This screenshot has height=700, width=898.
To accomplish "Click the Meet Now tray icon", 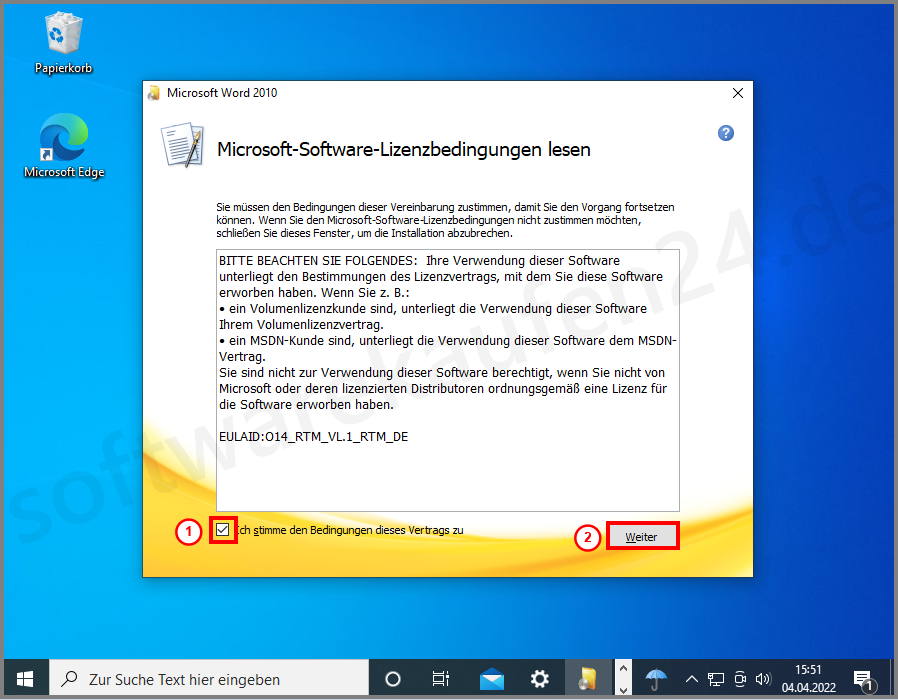I will click(x=740, y=679).
